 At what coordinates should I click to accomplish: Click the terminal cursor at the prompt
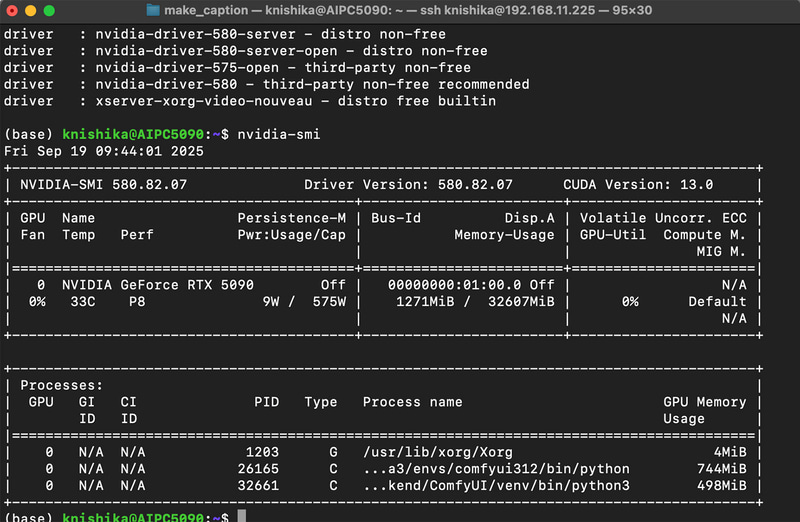(x=242, y=517)
